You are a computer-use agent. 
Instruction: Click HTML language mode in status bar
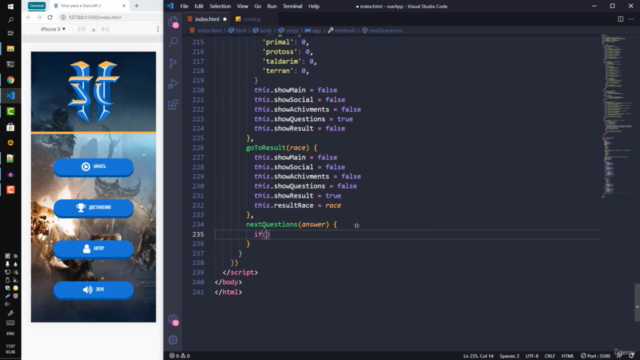click(x=568, y=356)
